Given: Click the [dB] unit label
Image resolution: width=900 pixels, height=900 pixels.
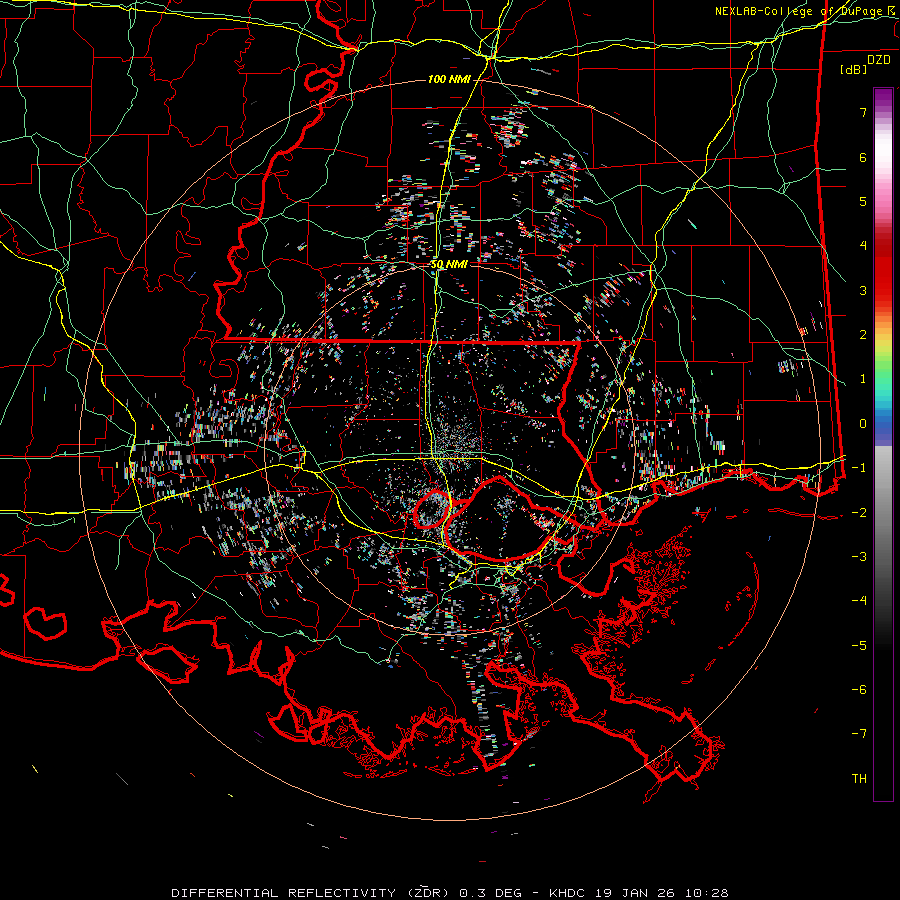Looking at the screenshot, I should 854,69.
